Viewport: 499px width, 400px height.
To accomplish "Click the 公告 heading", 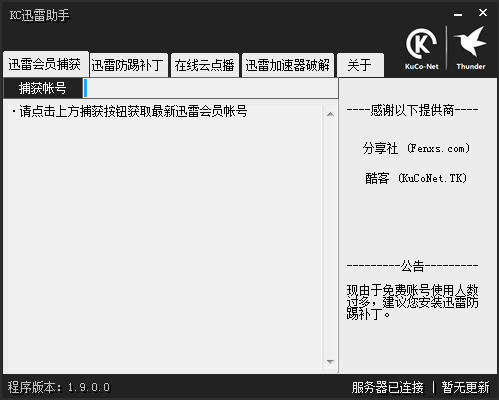I will tap(412, 266).
